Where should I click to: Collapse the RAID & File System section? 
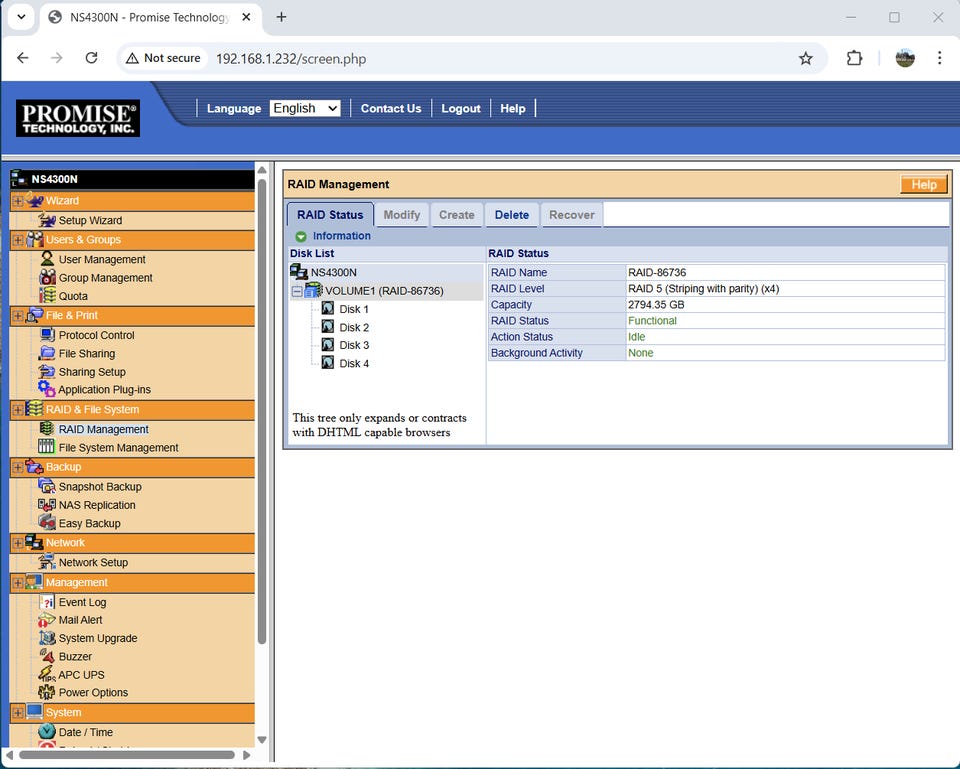click(18, 409)
